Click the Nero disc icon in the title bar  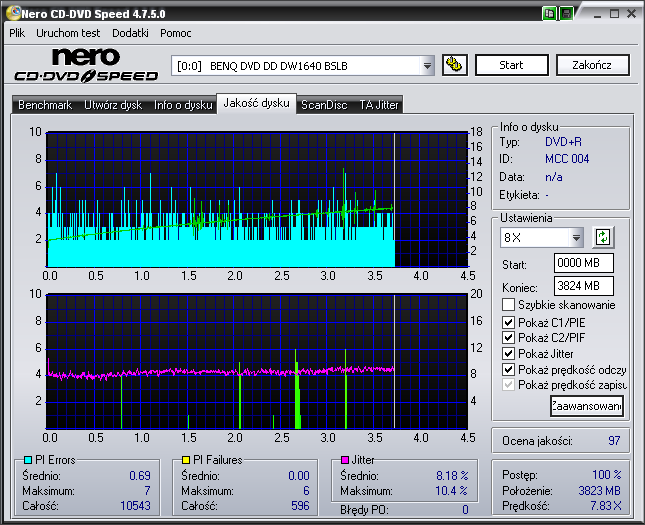11,14
